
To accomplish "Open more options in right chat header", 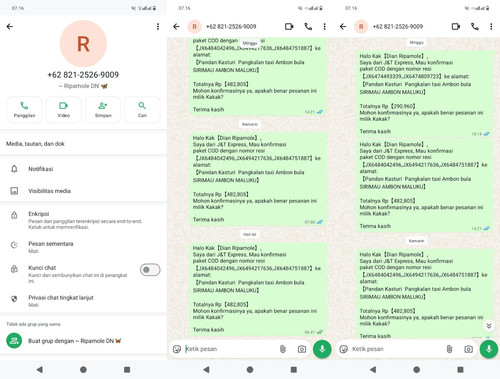I will point(491,27).
